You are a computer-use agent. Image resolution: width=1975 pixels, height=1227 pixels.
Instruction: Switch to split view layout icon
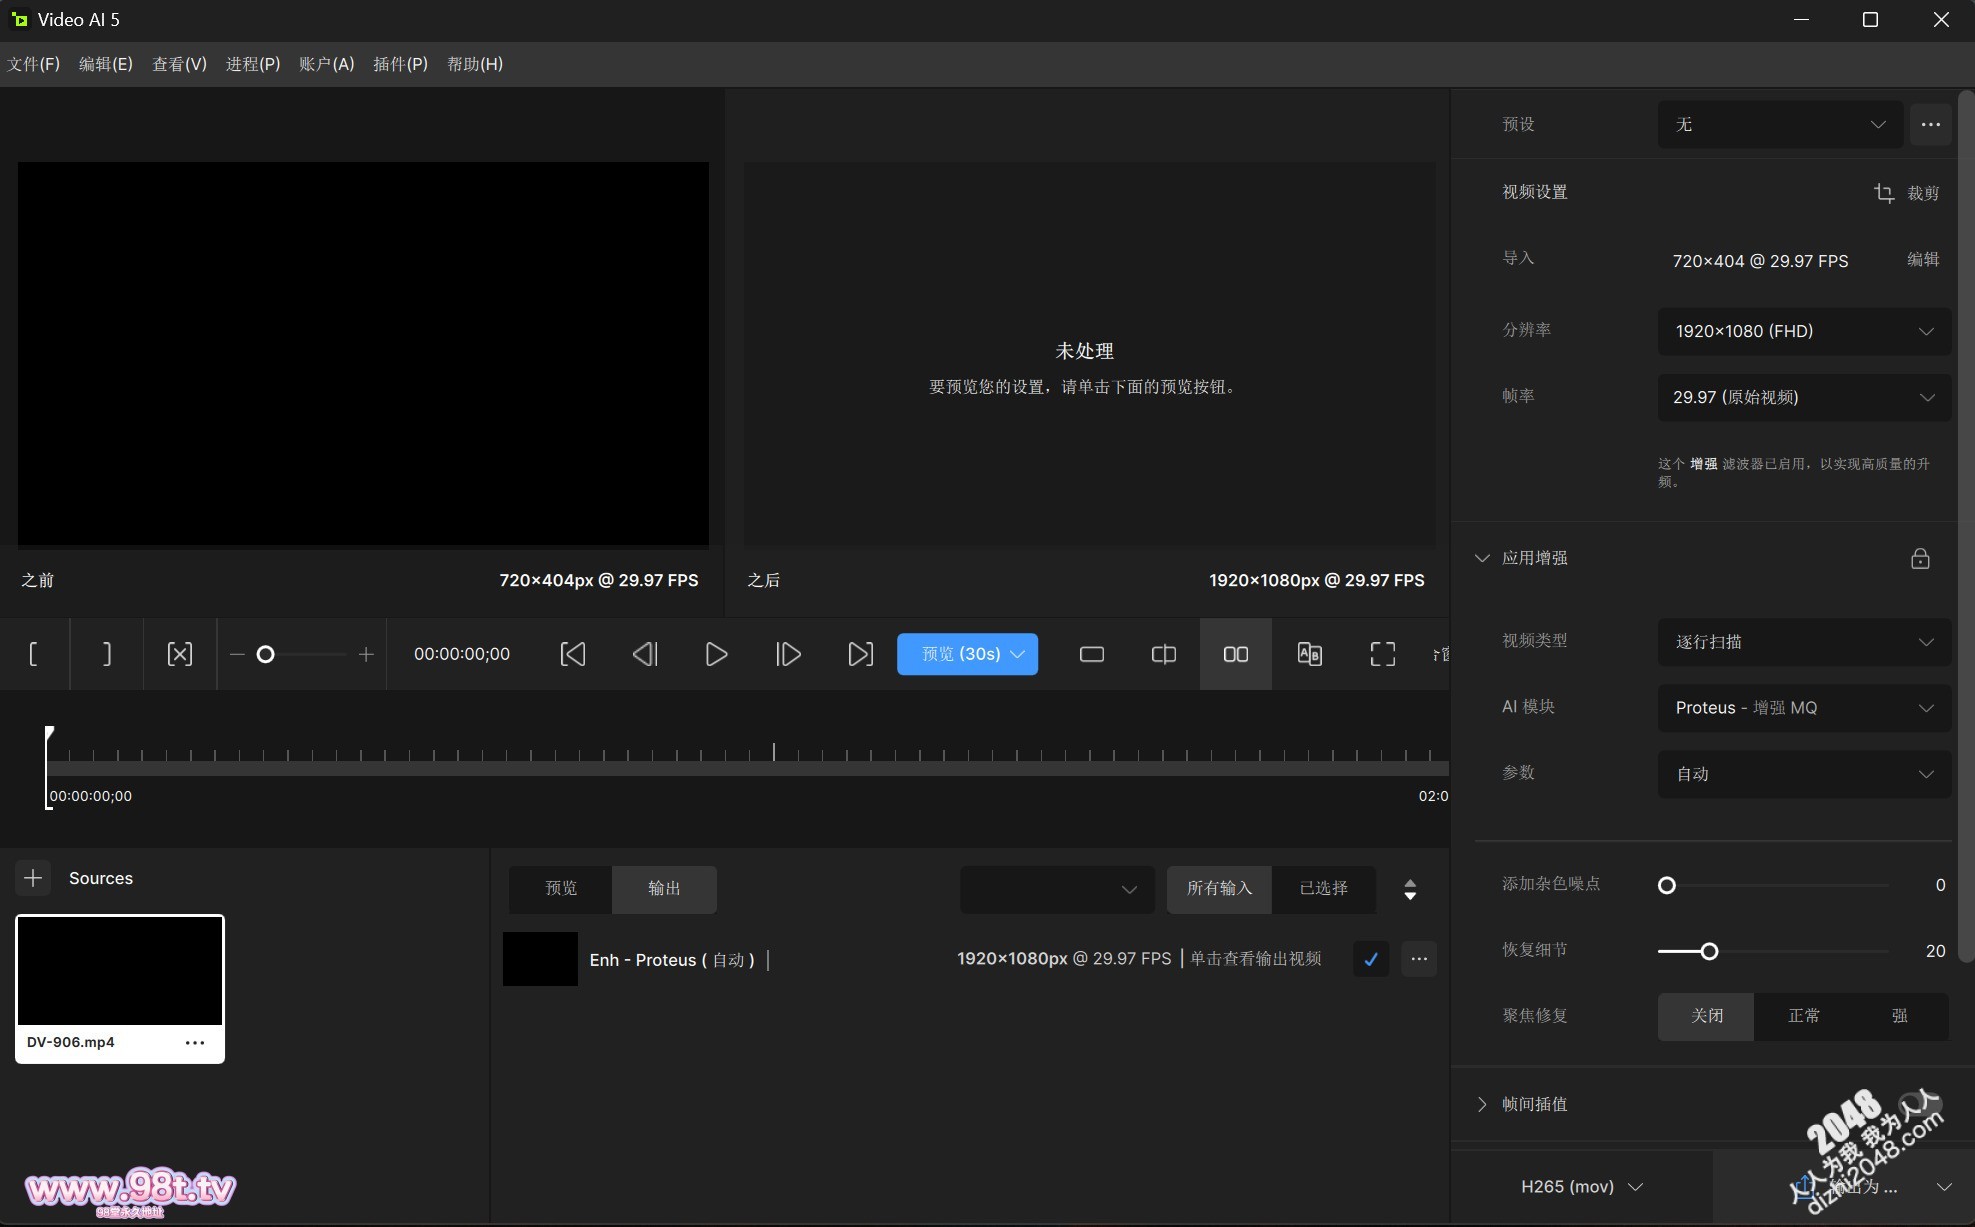click(x=1164, y=654)
